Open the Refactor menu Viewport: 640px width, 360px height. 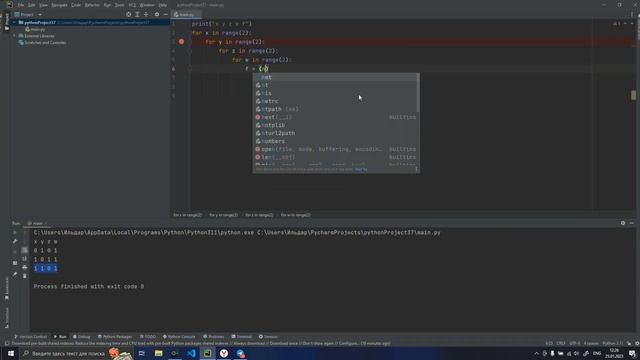(x=92, y=5)
